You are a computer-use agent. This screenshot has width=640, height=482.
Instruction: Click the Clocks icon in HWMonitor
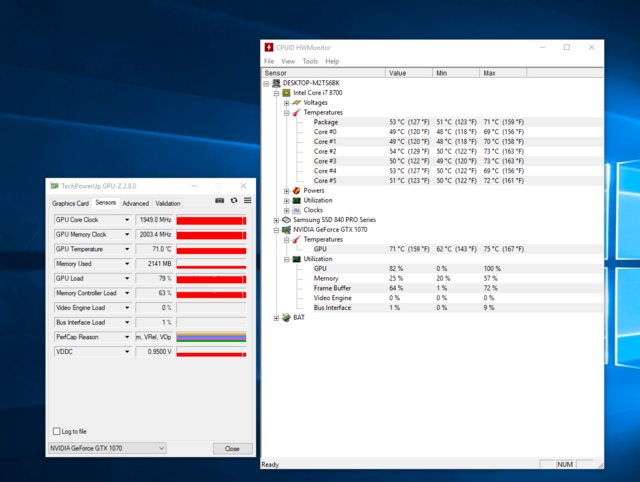pos(297,210)
